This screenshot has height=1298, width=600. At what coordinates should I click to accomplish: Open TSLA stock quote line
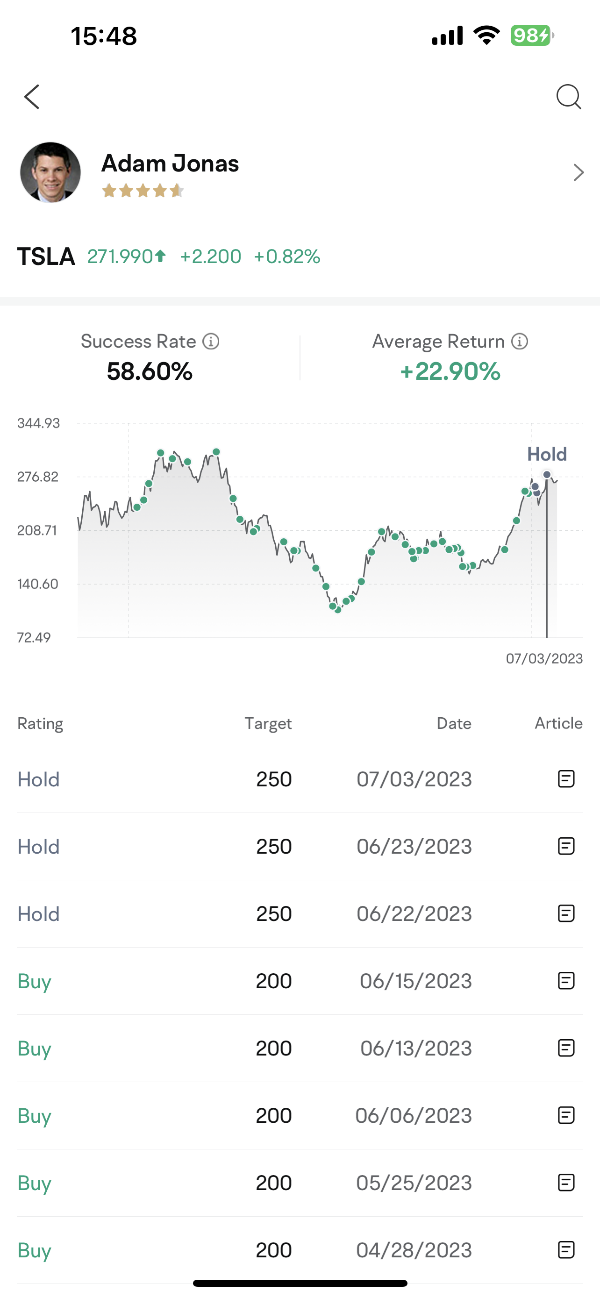(170, 256)
